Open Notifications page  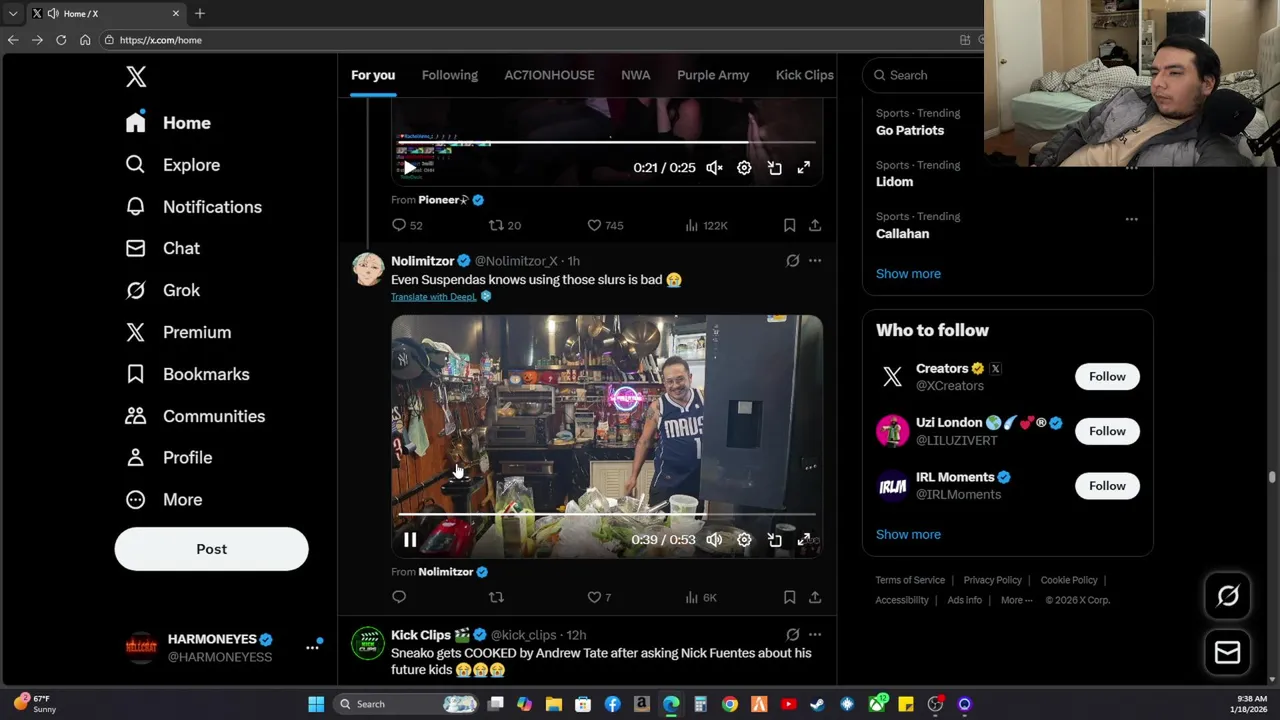(193, 207)
